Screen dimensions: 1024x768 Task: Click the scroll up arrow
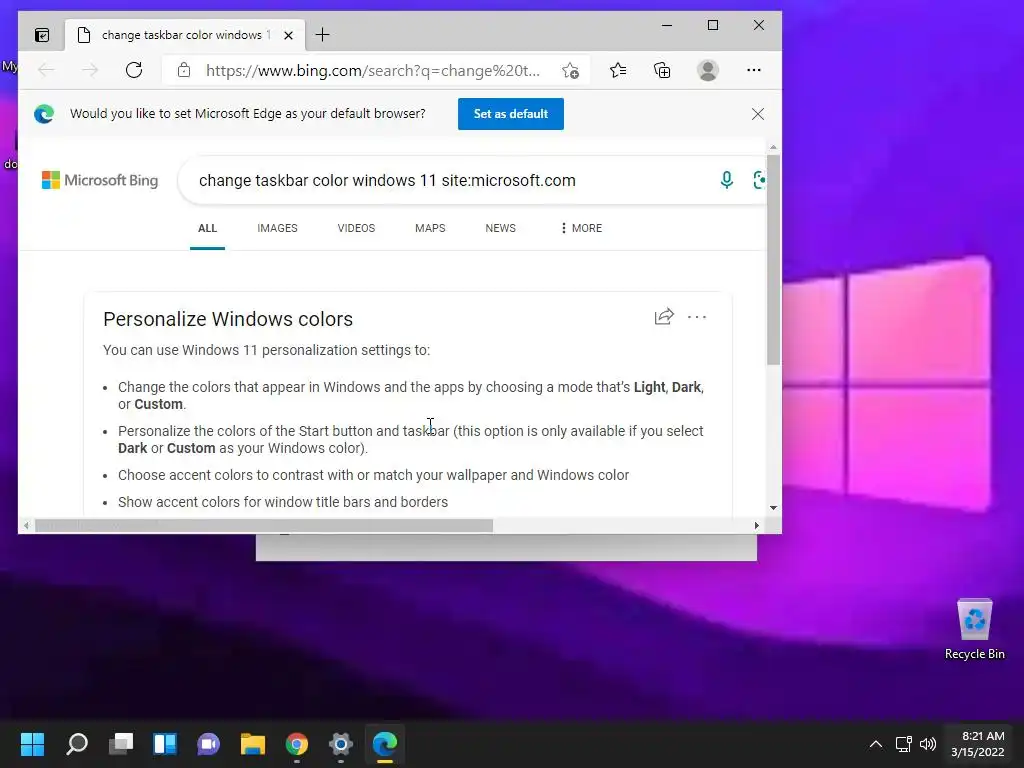(x=773, y=148)
